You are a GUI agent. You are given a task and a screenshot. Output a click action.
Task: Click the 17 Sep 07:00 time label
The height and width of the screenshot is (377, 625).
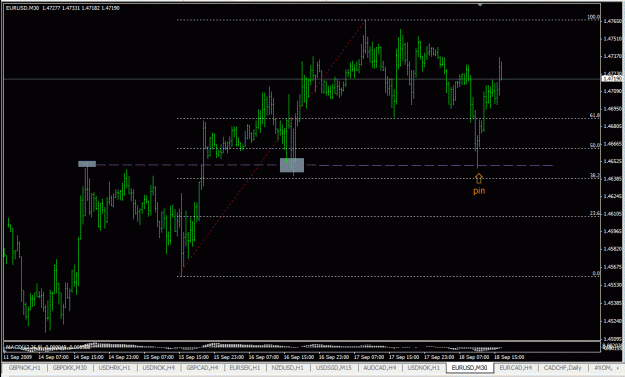(x=369, y=357)
